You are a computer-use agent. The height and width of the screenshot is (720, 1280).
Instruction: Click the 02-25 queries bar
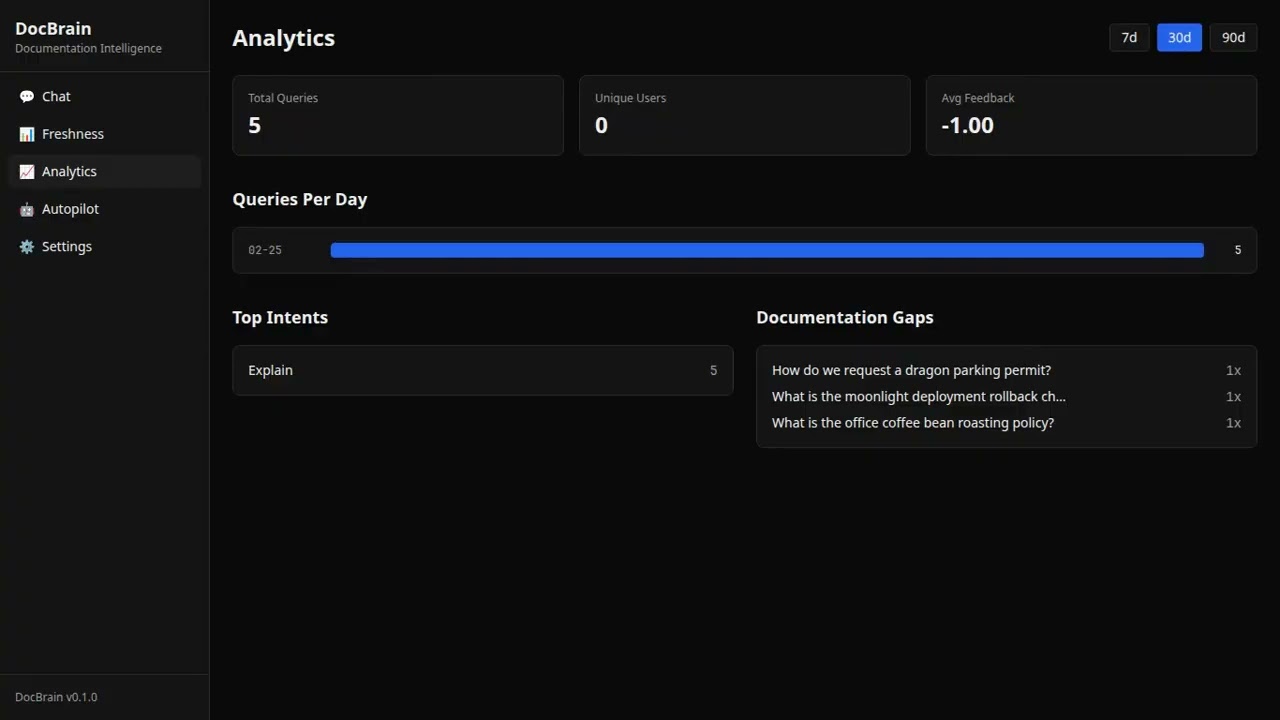[x=766, y=250]
